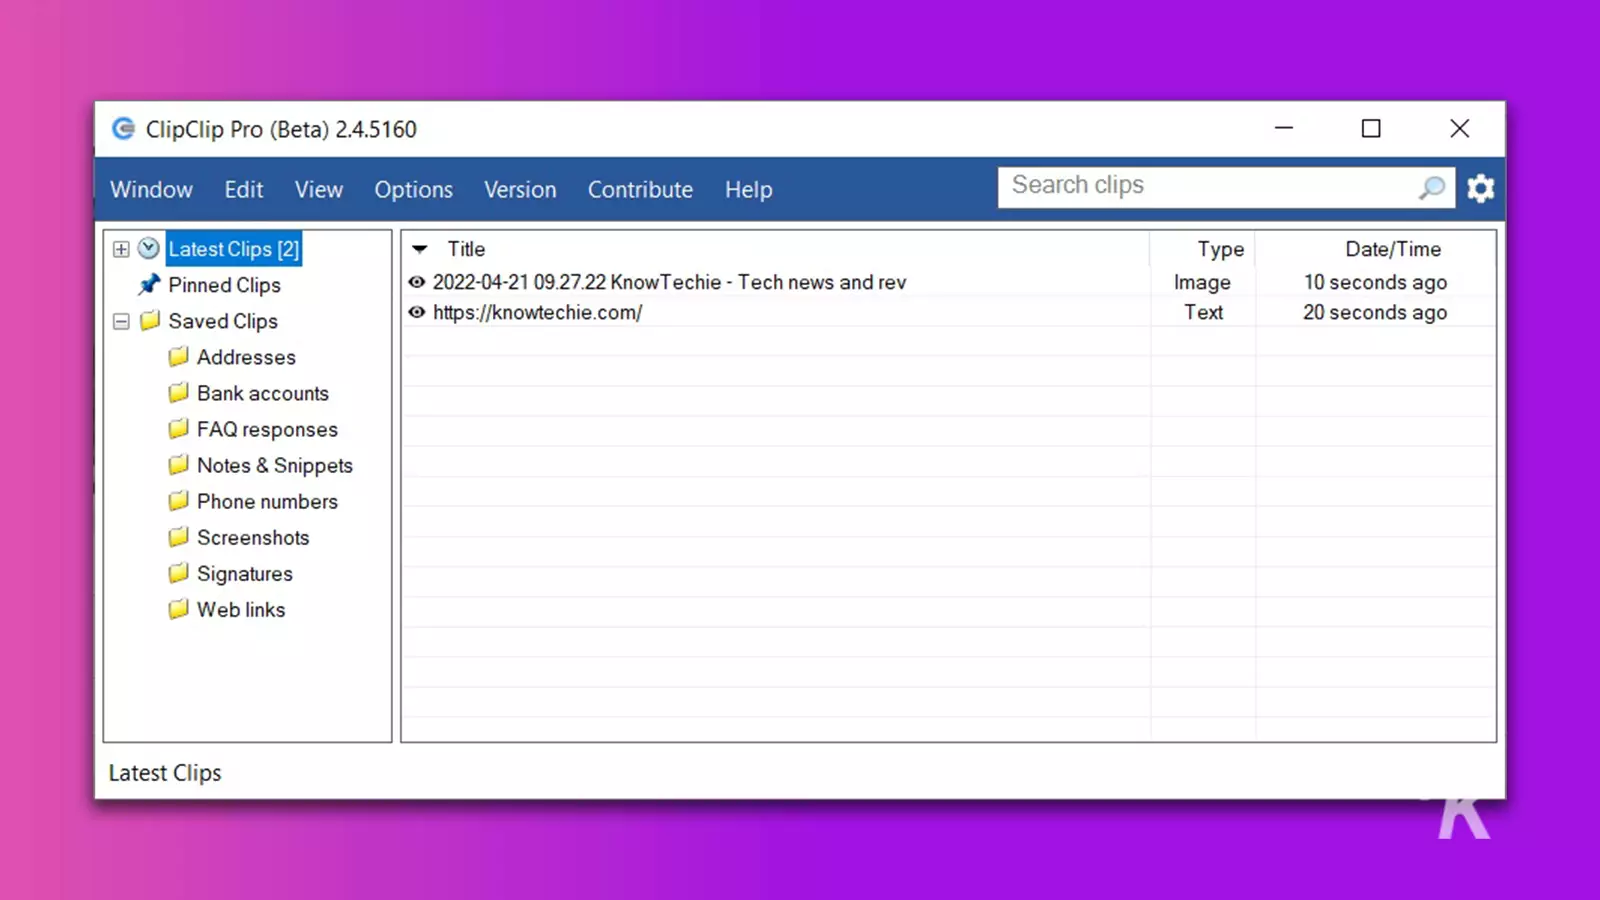Image resolution: width=1600 pixels, height=900 pixels.
Task: Open the Web links folder label
Action: (x=241, y=609)
